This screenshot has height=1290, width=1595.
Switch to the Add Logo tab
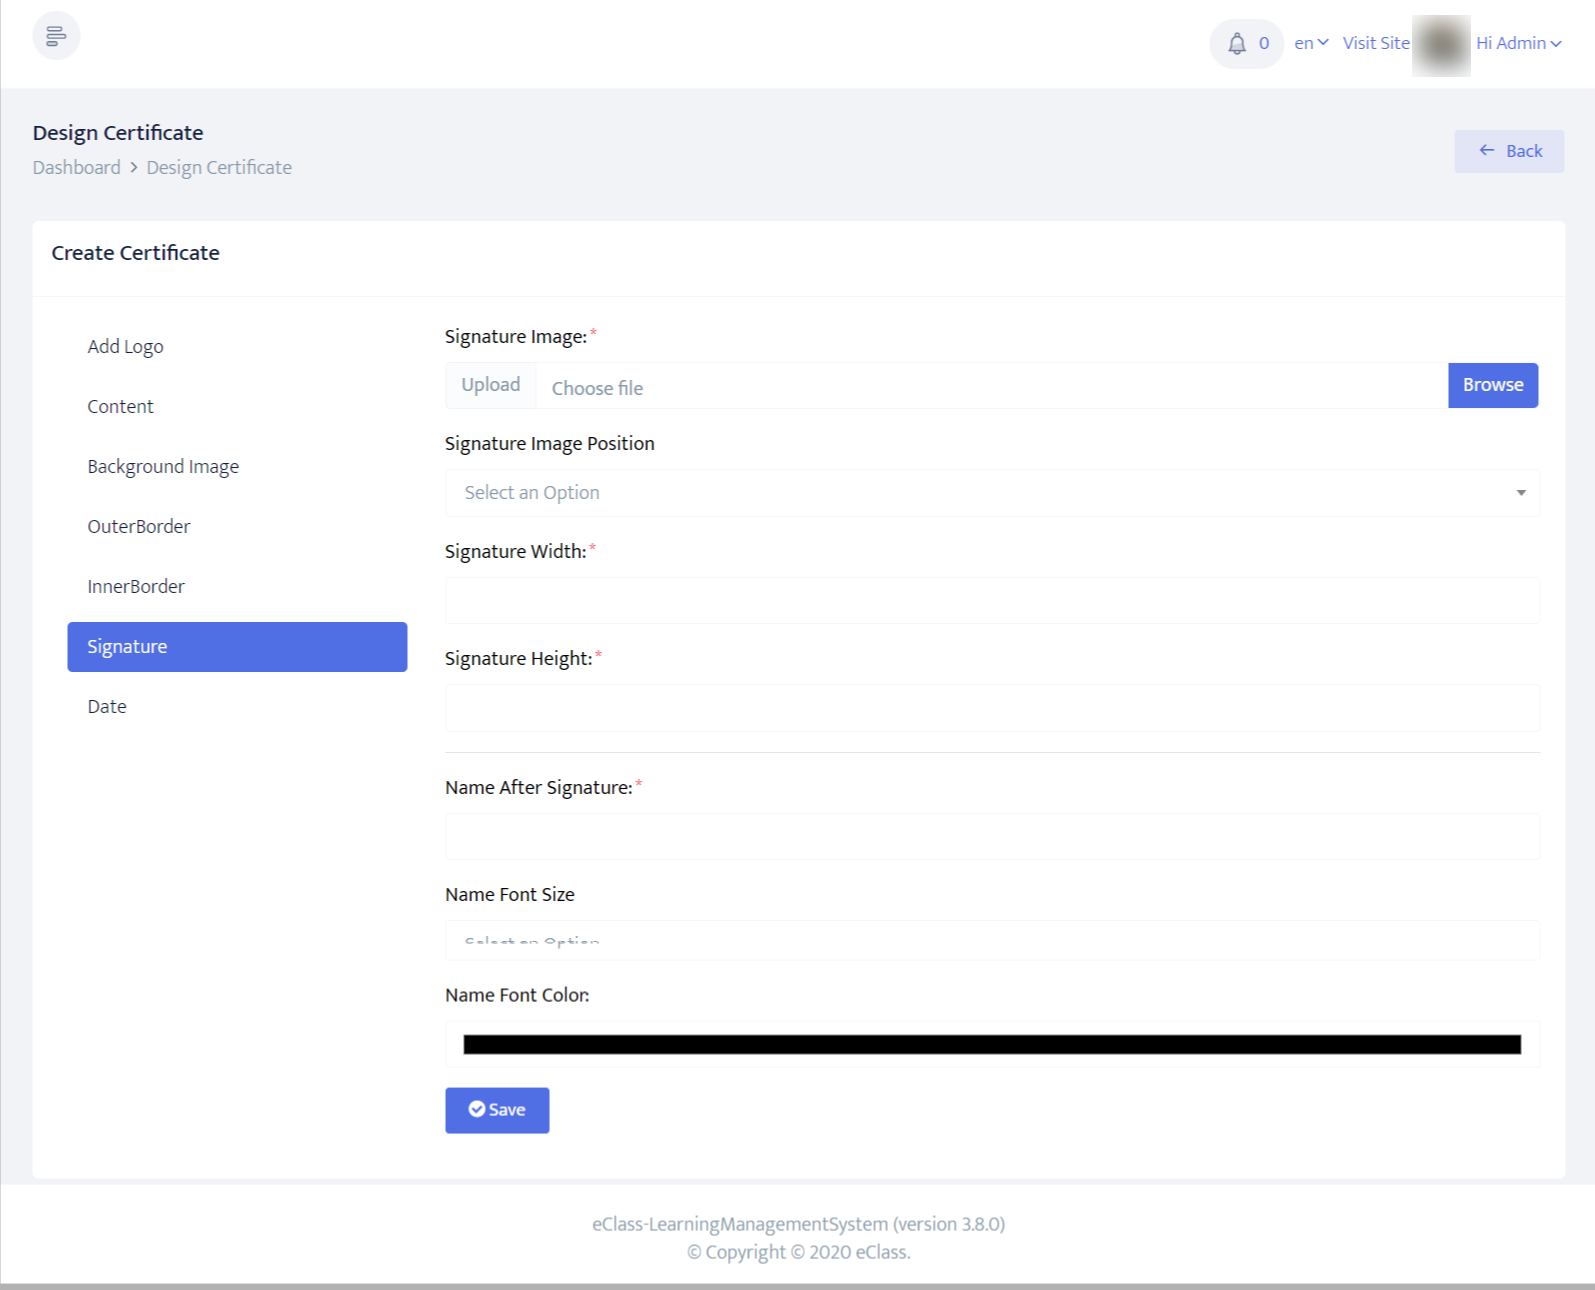point(125,347)
